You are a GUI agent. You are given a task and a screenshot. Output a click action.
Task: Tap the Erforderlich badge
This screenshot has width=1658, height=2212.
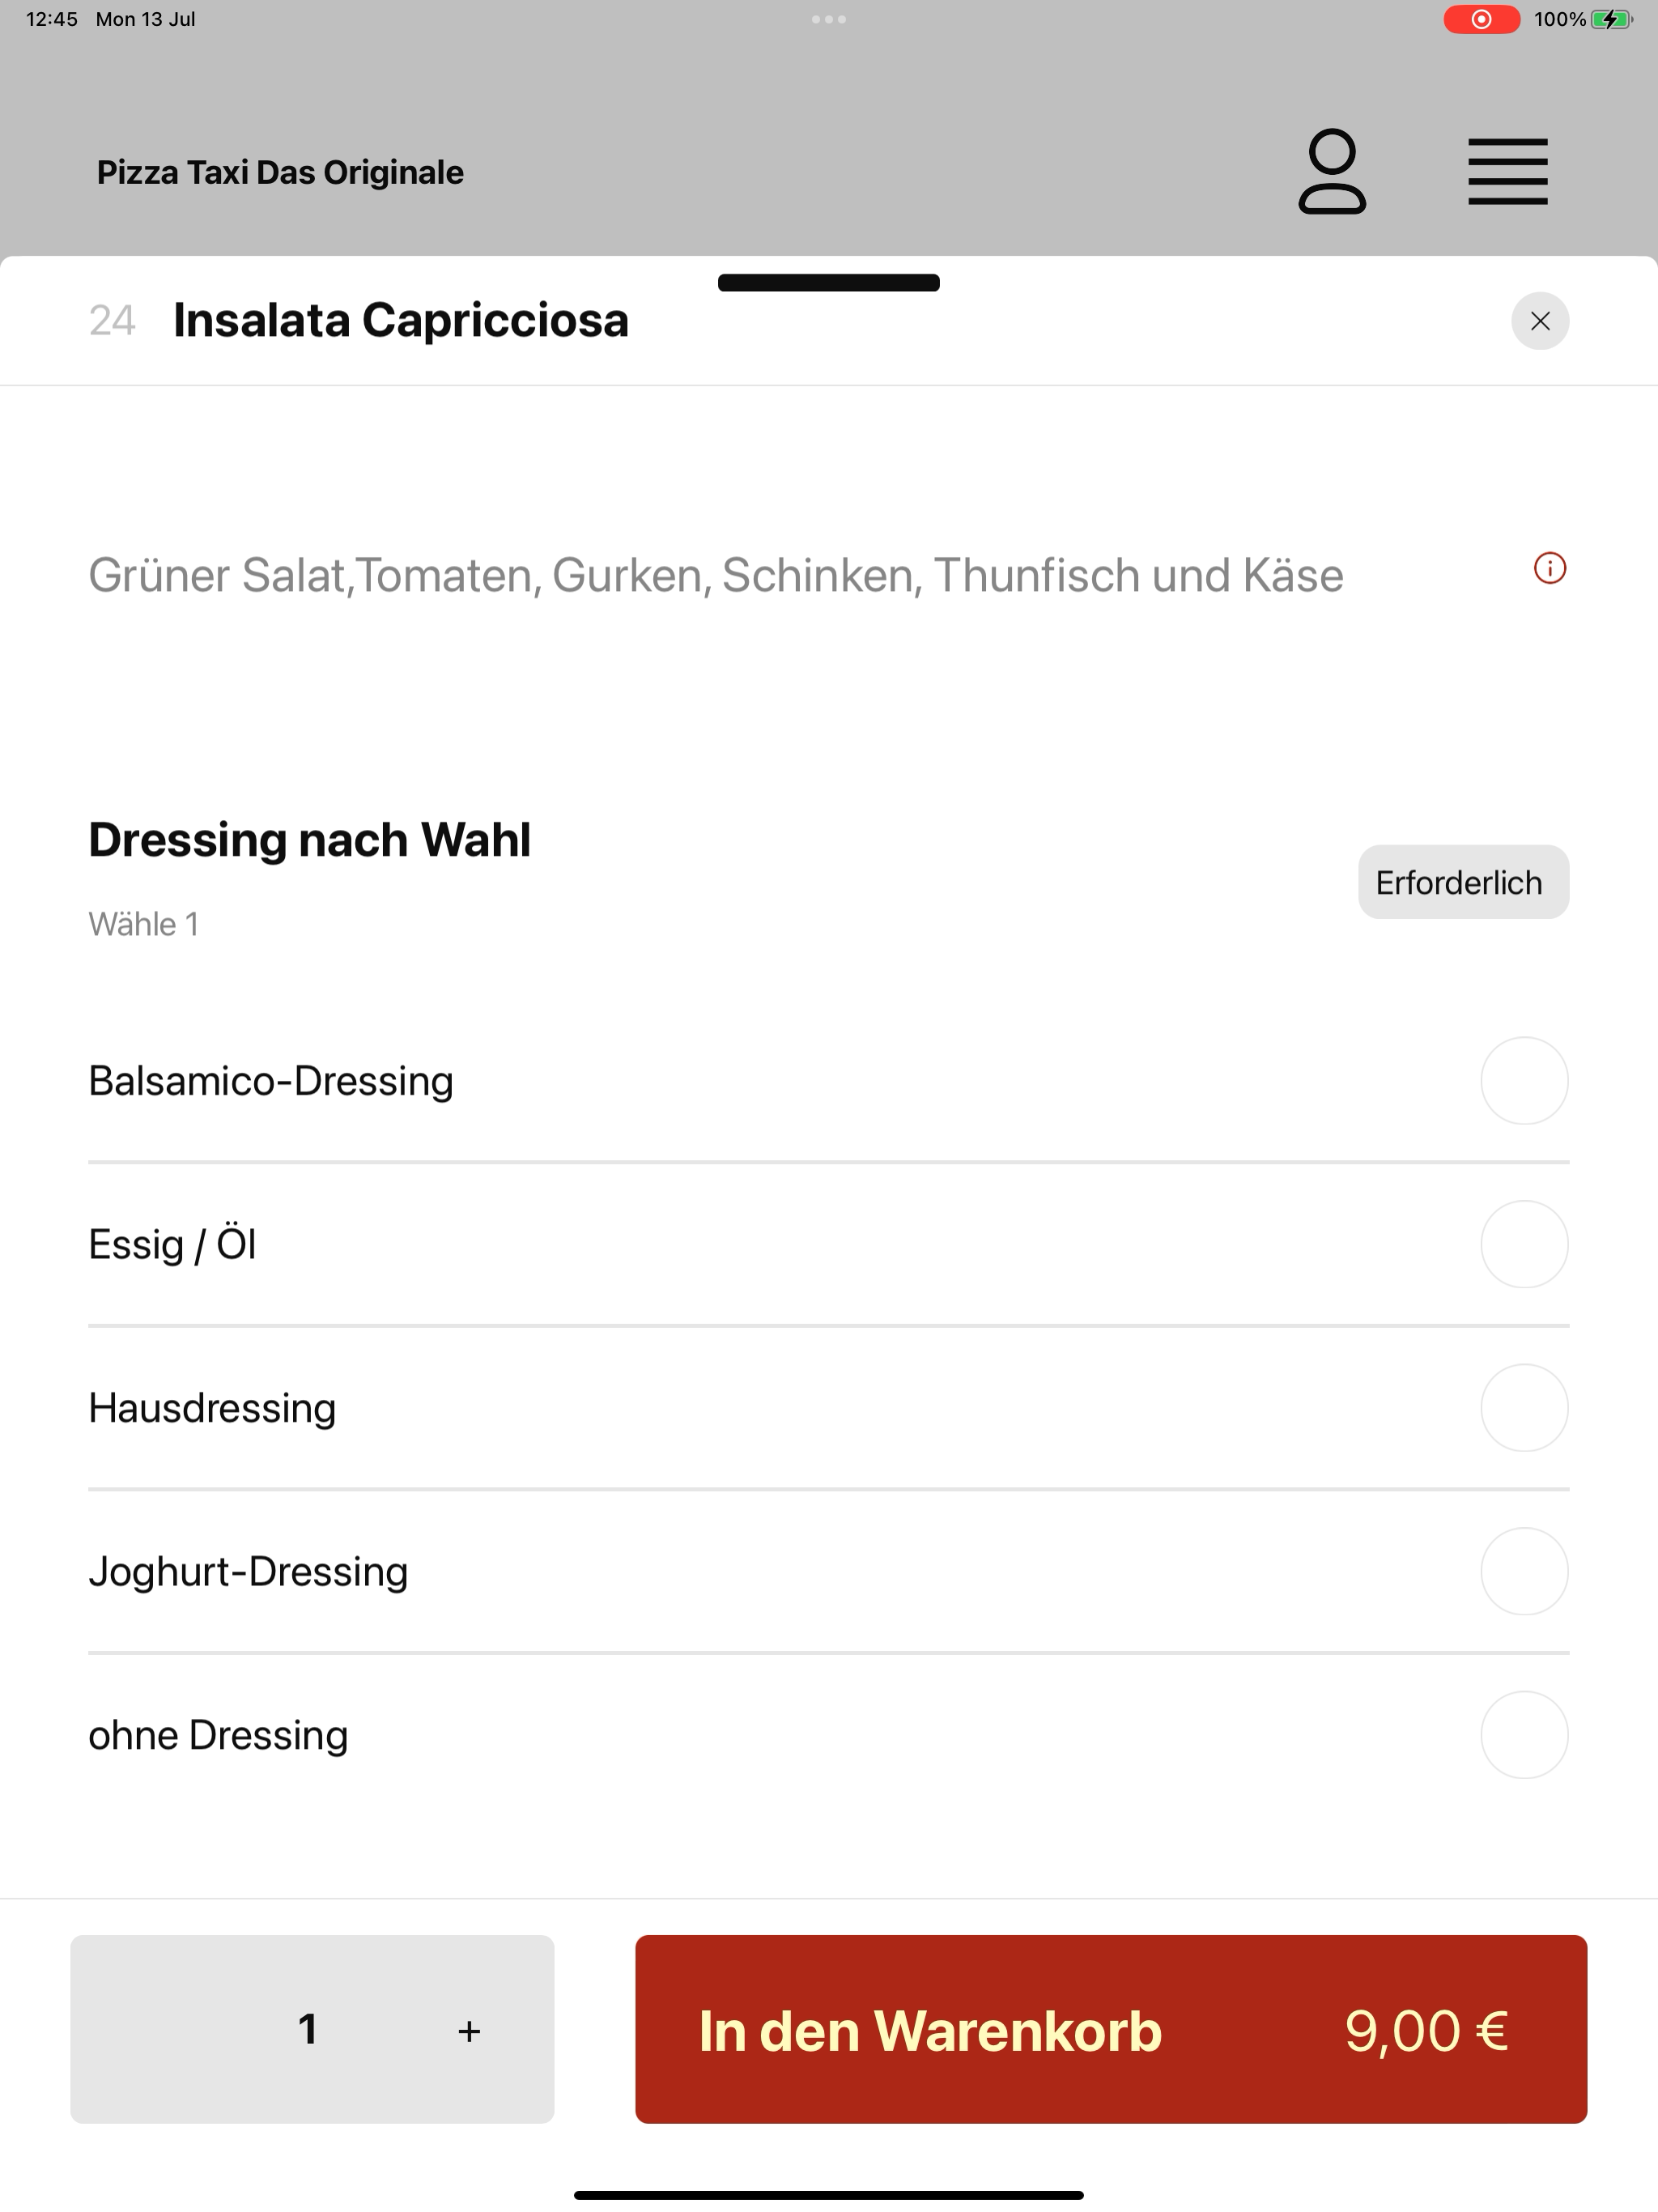(x=1463, y=882)
